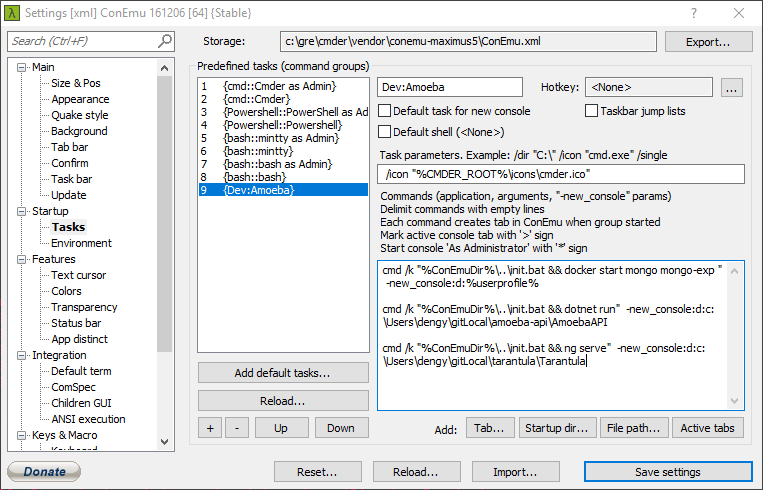Open Background settings page
This screenshot has width=763, height=490.
point(79,131)
